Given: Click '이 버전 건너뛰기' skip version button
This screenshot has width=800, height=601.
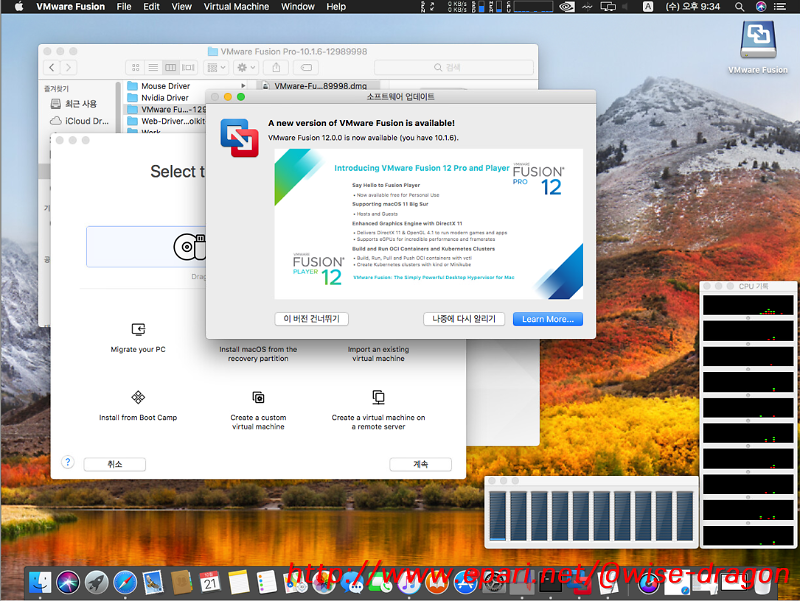Looking at the screenshot, I should coord(311,319).
